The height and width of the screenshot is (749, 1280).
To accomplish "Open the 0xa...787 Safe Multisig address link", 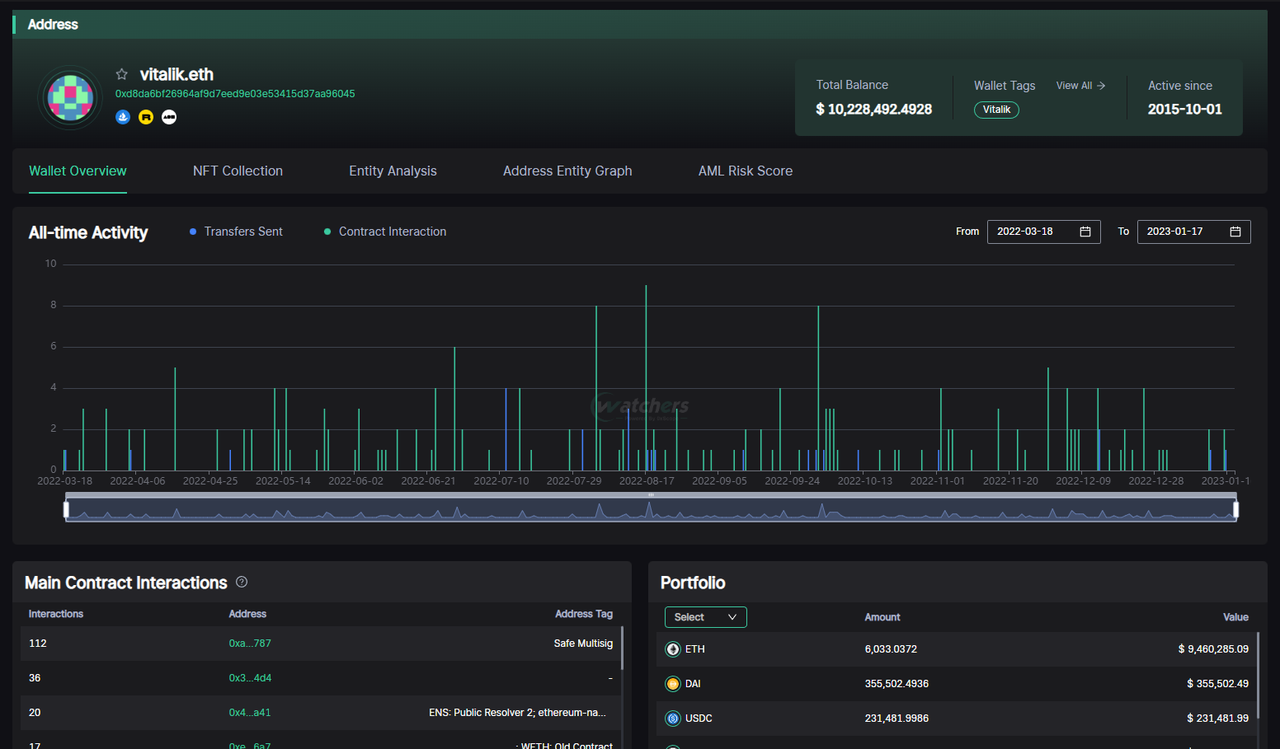I will click(250, 643).
